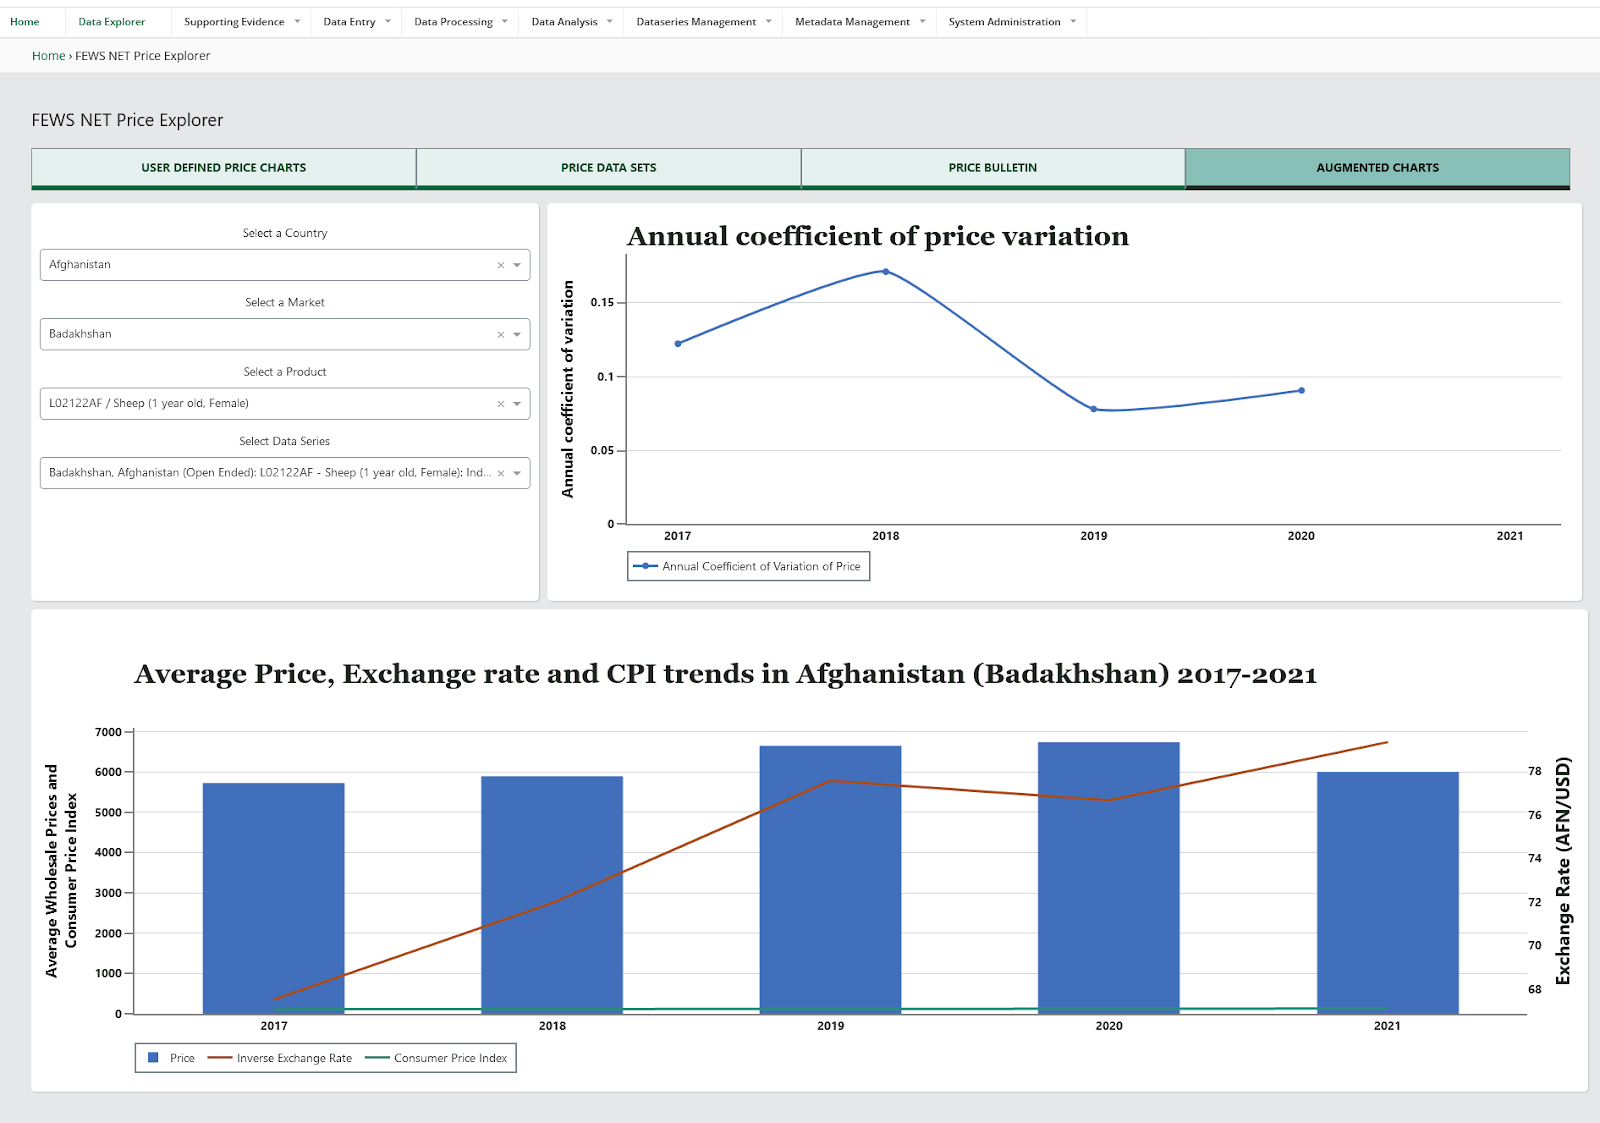Toggle Annual Coefficient of Variation legend

pos(749,567)
